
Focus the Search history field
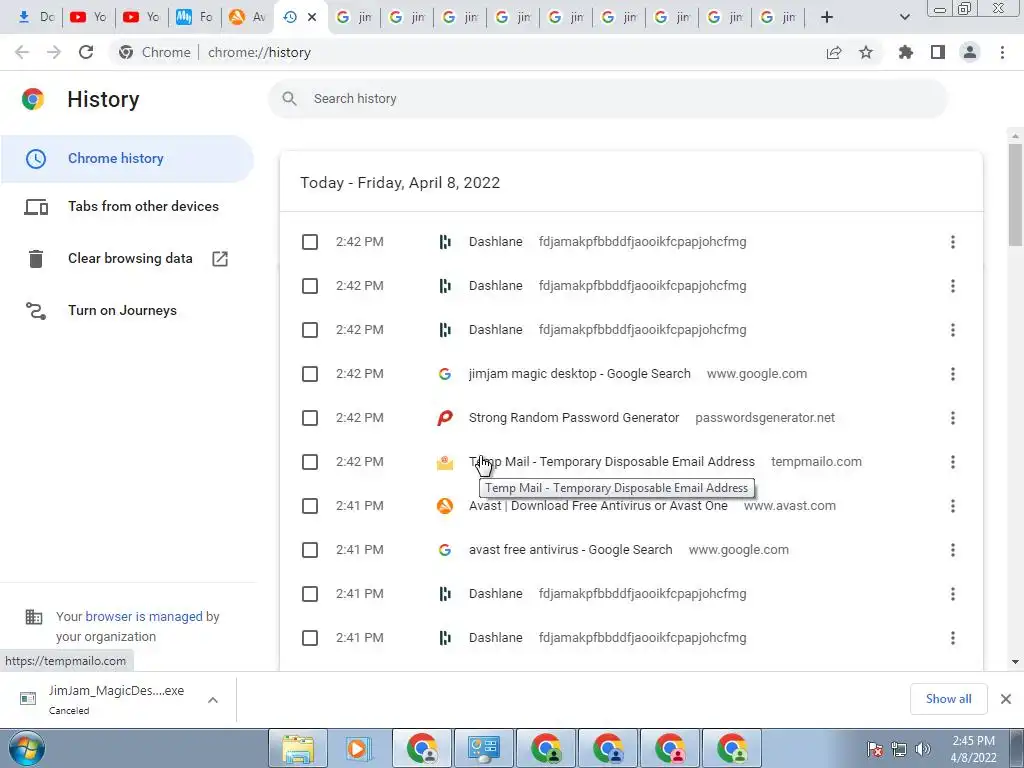(607, 99)
